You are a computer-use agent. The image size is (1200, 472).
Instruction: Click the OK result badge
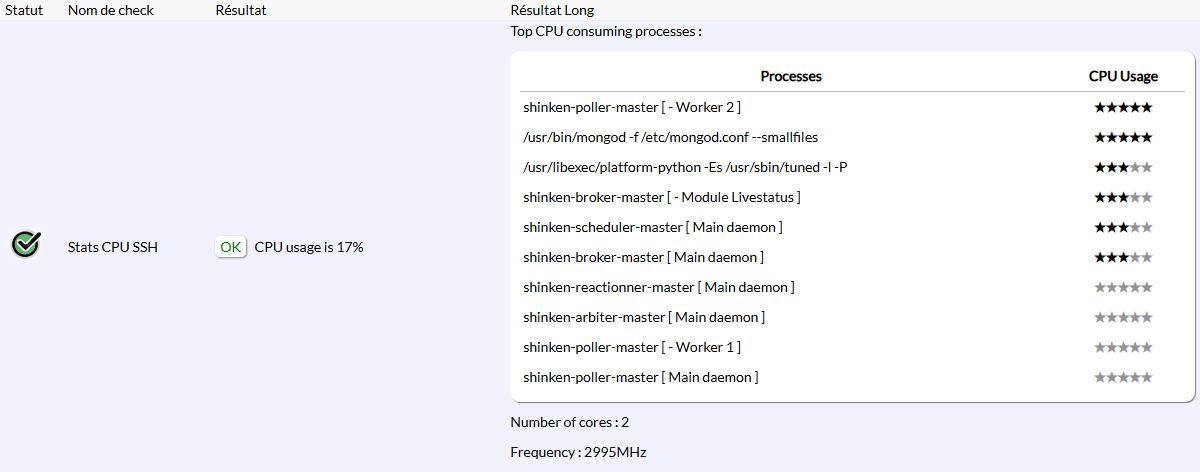[x=231, y=247]
